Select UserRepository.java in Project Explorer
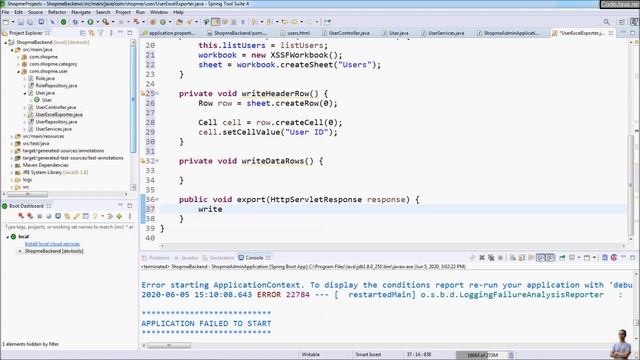The image size is (640, 360). click(56, 122)
